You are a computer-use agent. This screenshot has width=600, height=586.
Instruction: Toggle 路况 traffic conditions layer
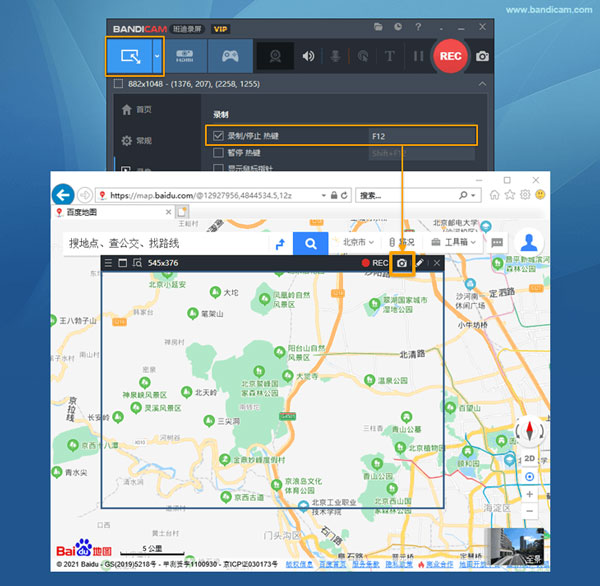[x=401, y=242]
